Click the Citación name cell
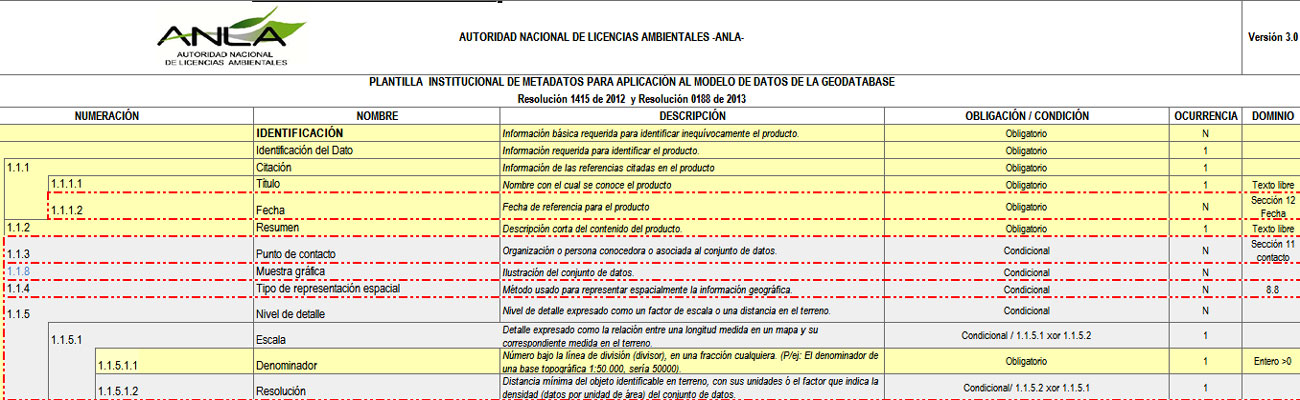The height and width of the screenshot is (400, 1300). (x=274, y=167)
